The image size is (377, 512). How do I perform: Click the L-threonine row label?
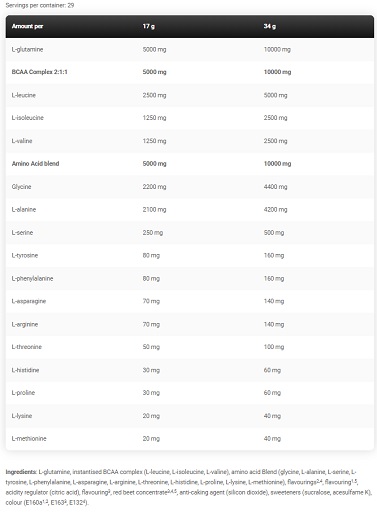pyautogui.click(x=27, y=347)
